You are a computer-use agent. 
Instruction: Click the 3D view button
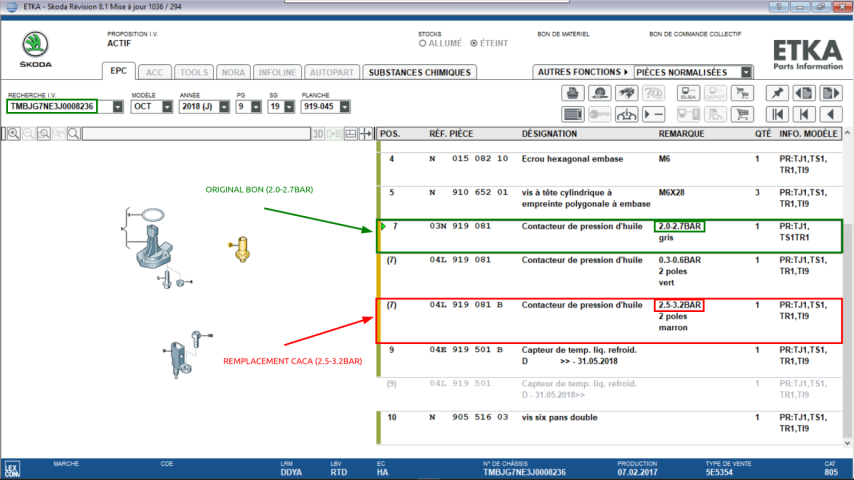click(319, 133)
